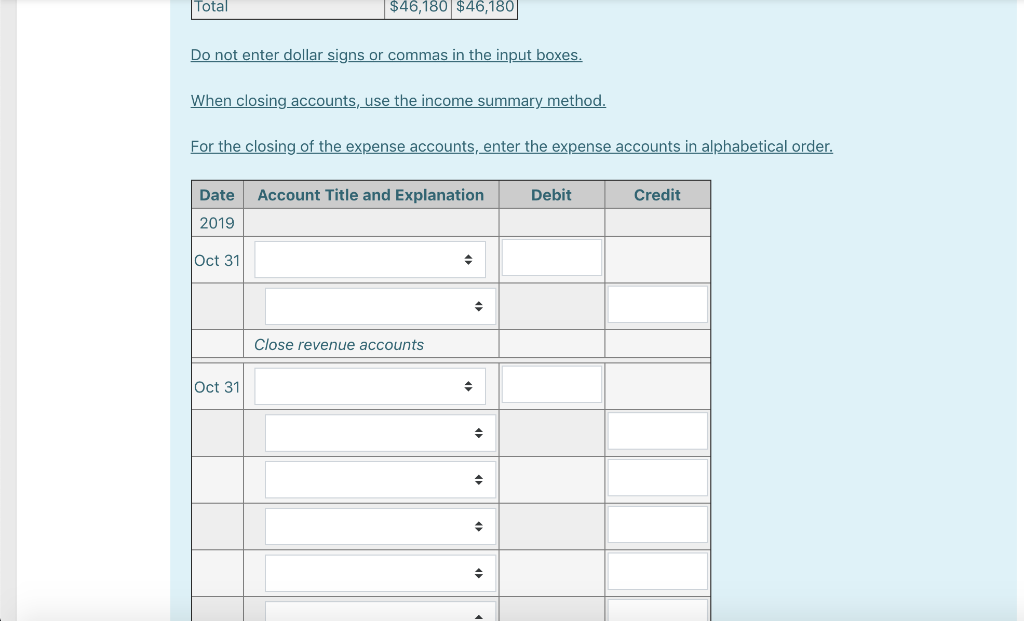This screenshot has width=1024, height=621.
Task: Open the partially visible dropdown at the table bottom
Action: click(380, 613)
